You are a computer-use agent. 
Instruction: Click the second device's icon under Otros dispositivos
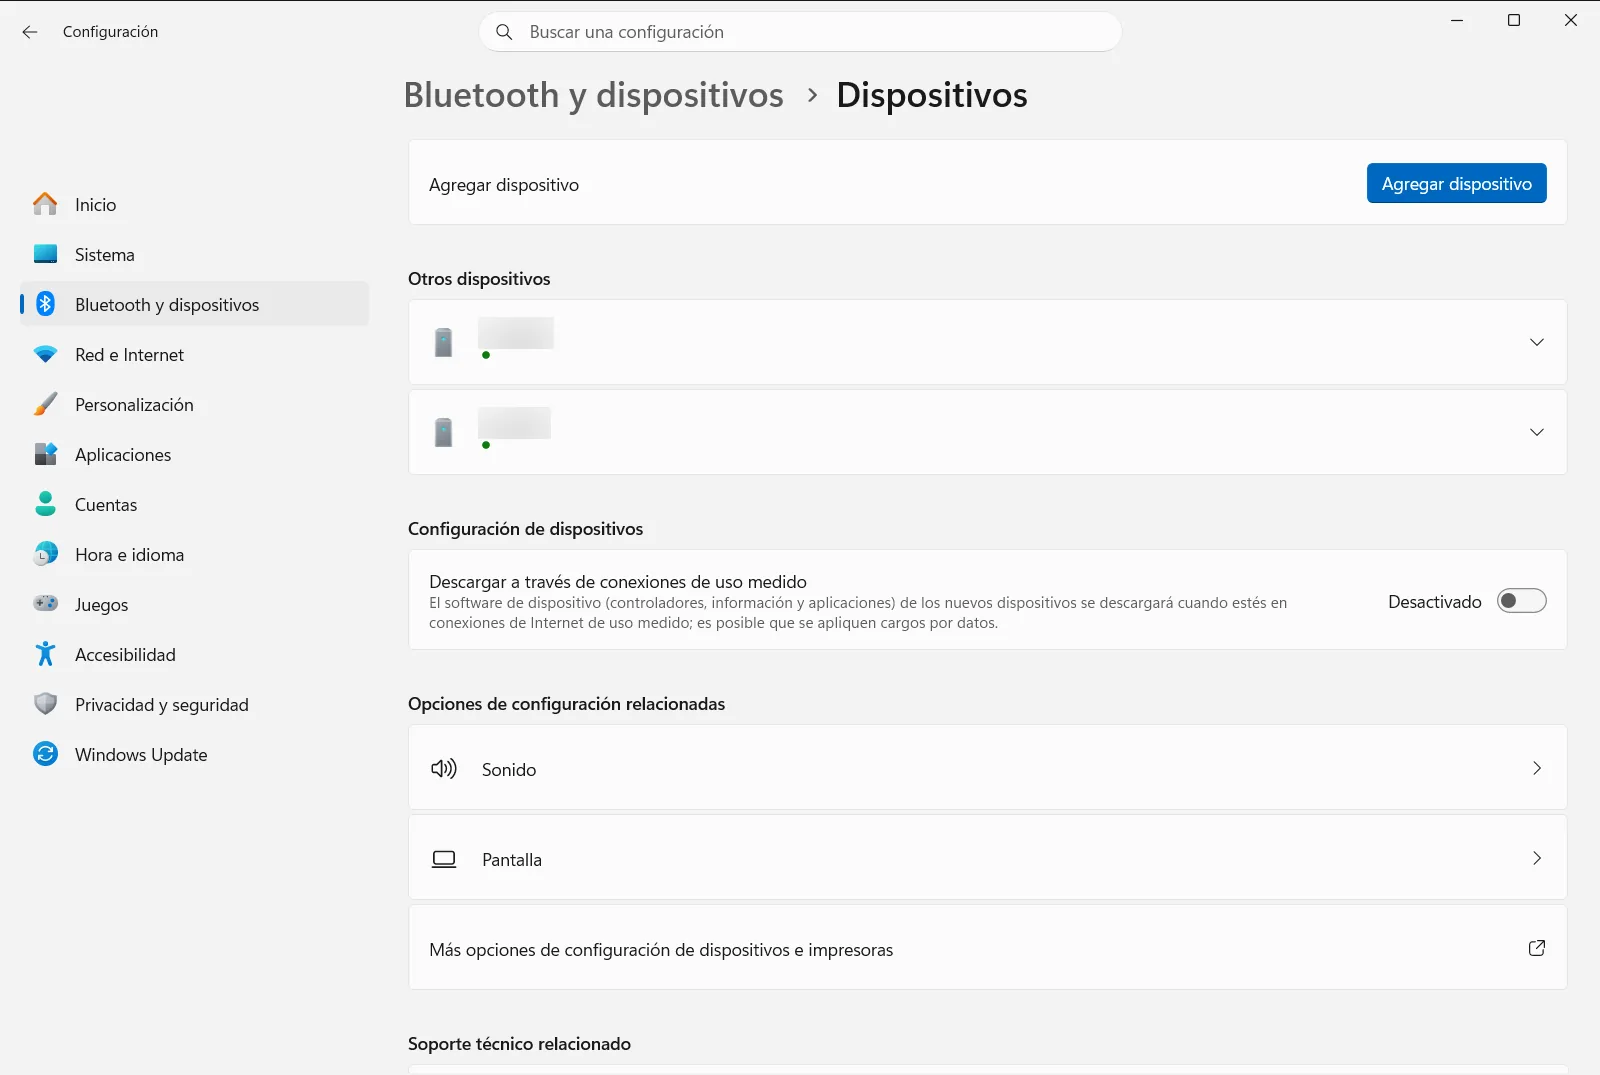click(x=444, y=432)
